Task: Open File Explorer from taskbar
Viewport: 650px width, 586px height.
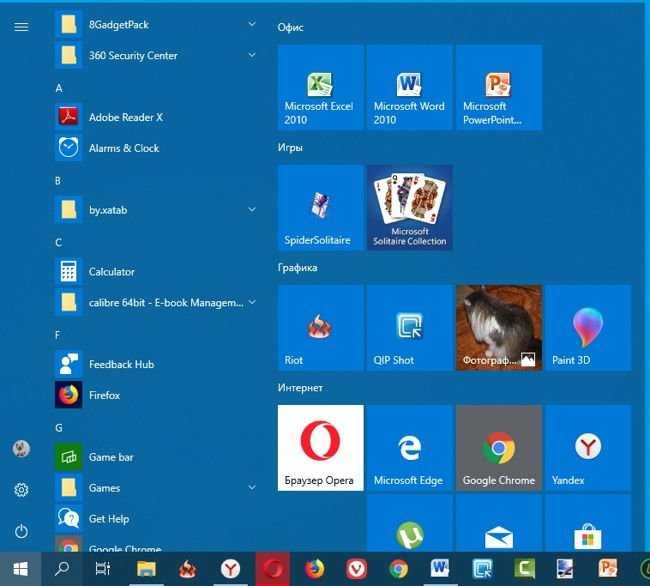Action: [146, 569]
